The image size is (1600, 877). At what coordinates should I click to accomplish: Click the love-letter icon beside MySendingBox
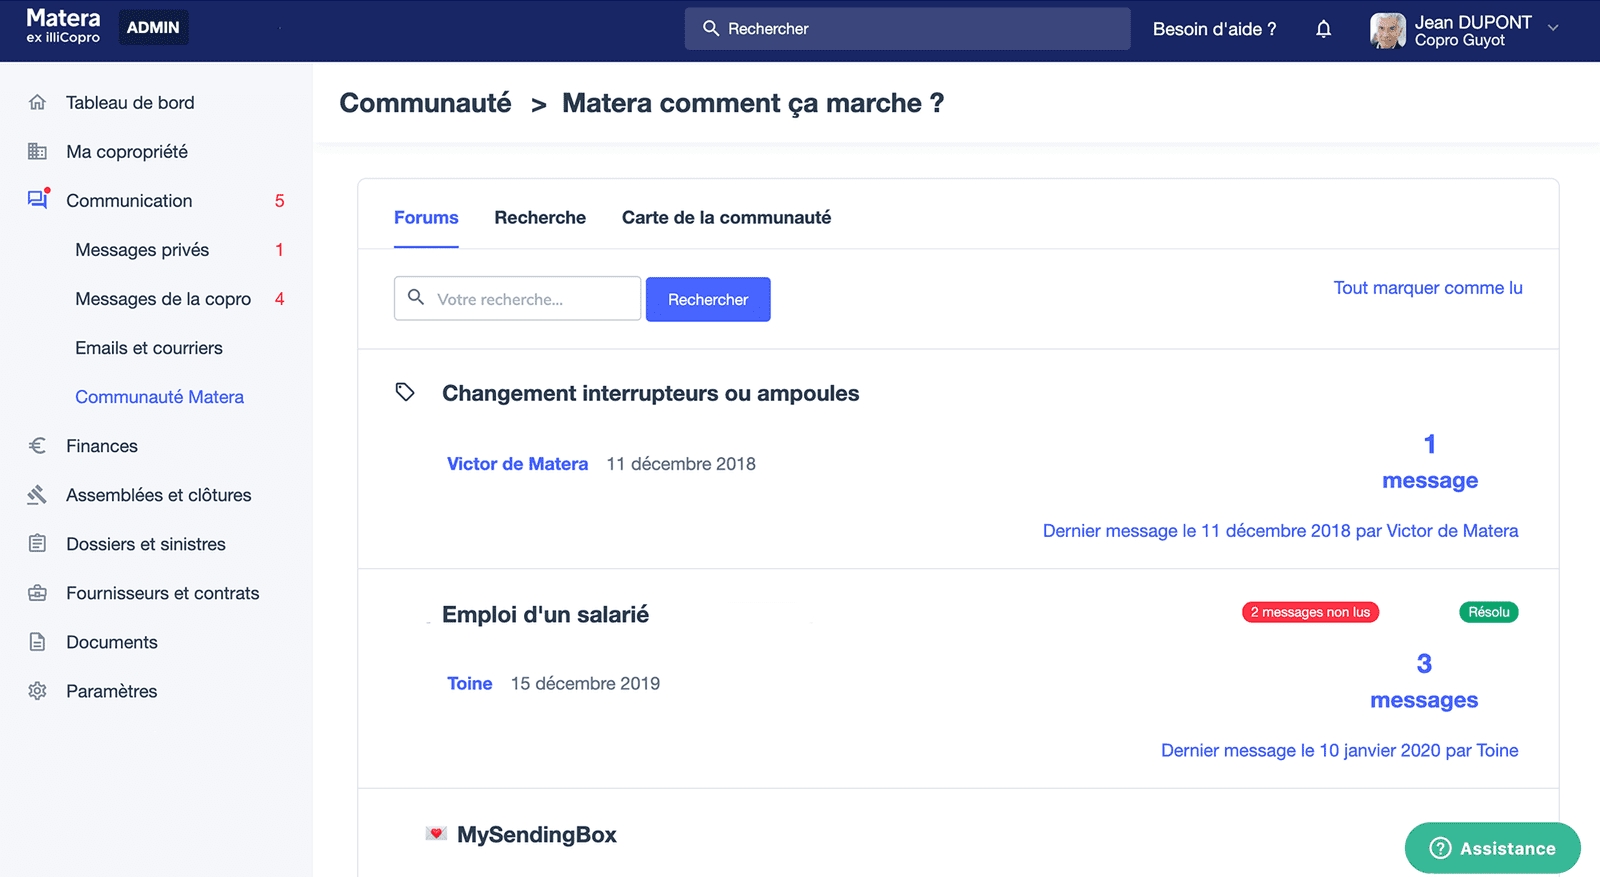coord(436,833)
